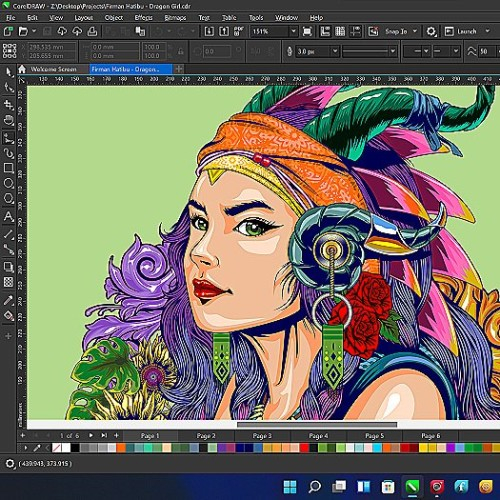Click the Full-screen preview icon
The image size is (500, 500).
tap(307, 31)
